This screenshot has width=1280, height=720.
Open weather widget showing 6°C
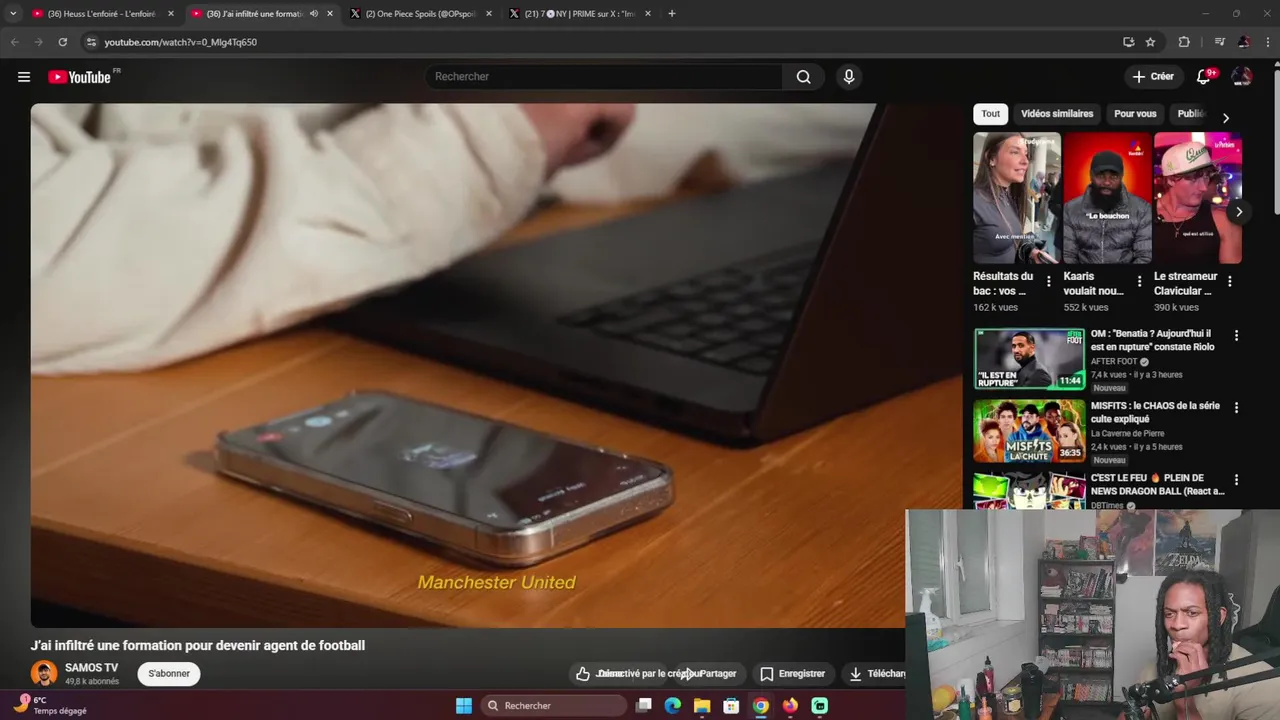click(x=48, y=705)
